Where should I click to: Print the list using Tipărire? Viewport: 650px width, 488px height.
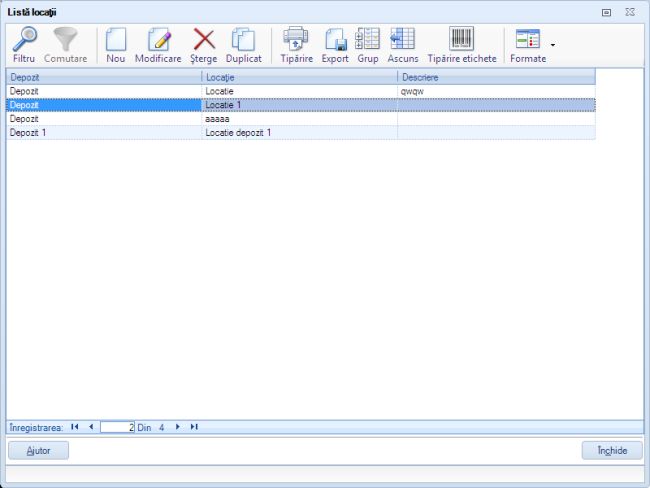[x=295, y=45]
